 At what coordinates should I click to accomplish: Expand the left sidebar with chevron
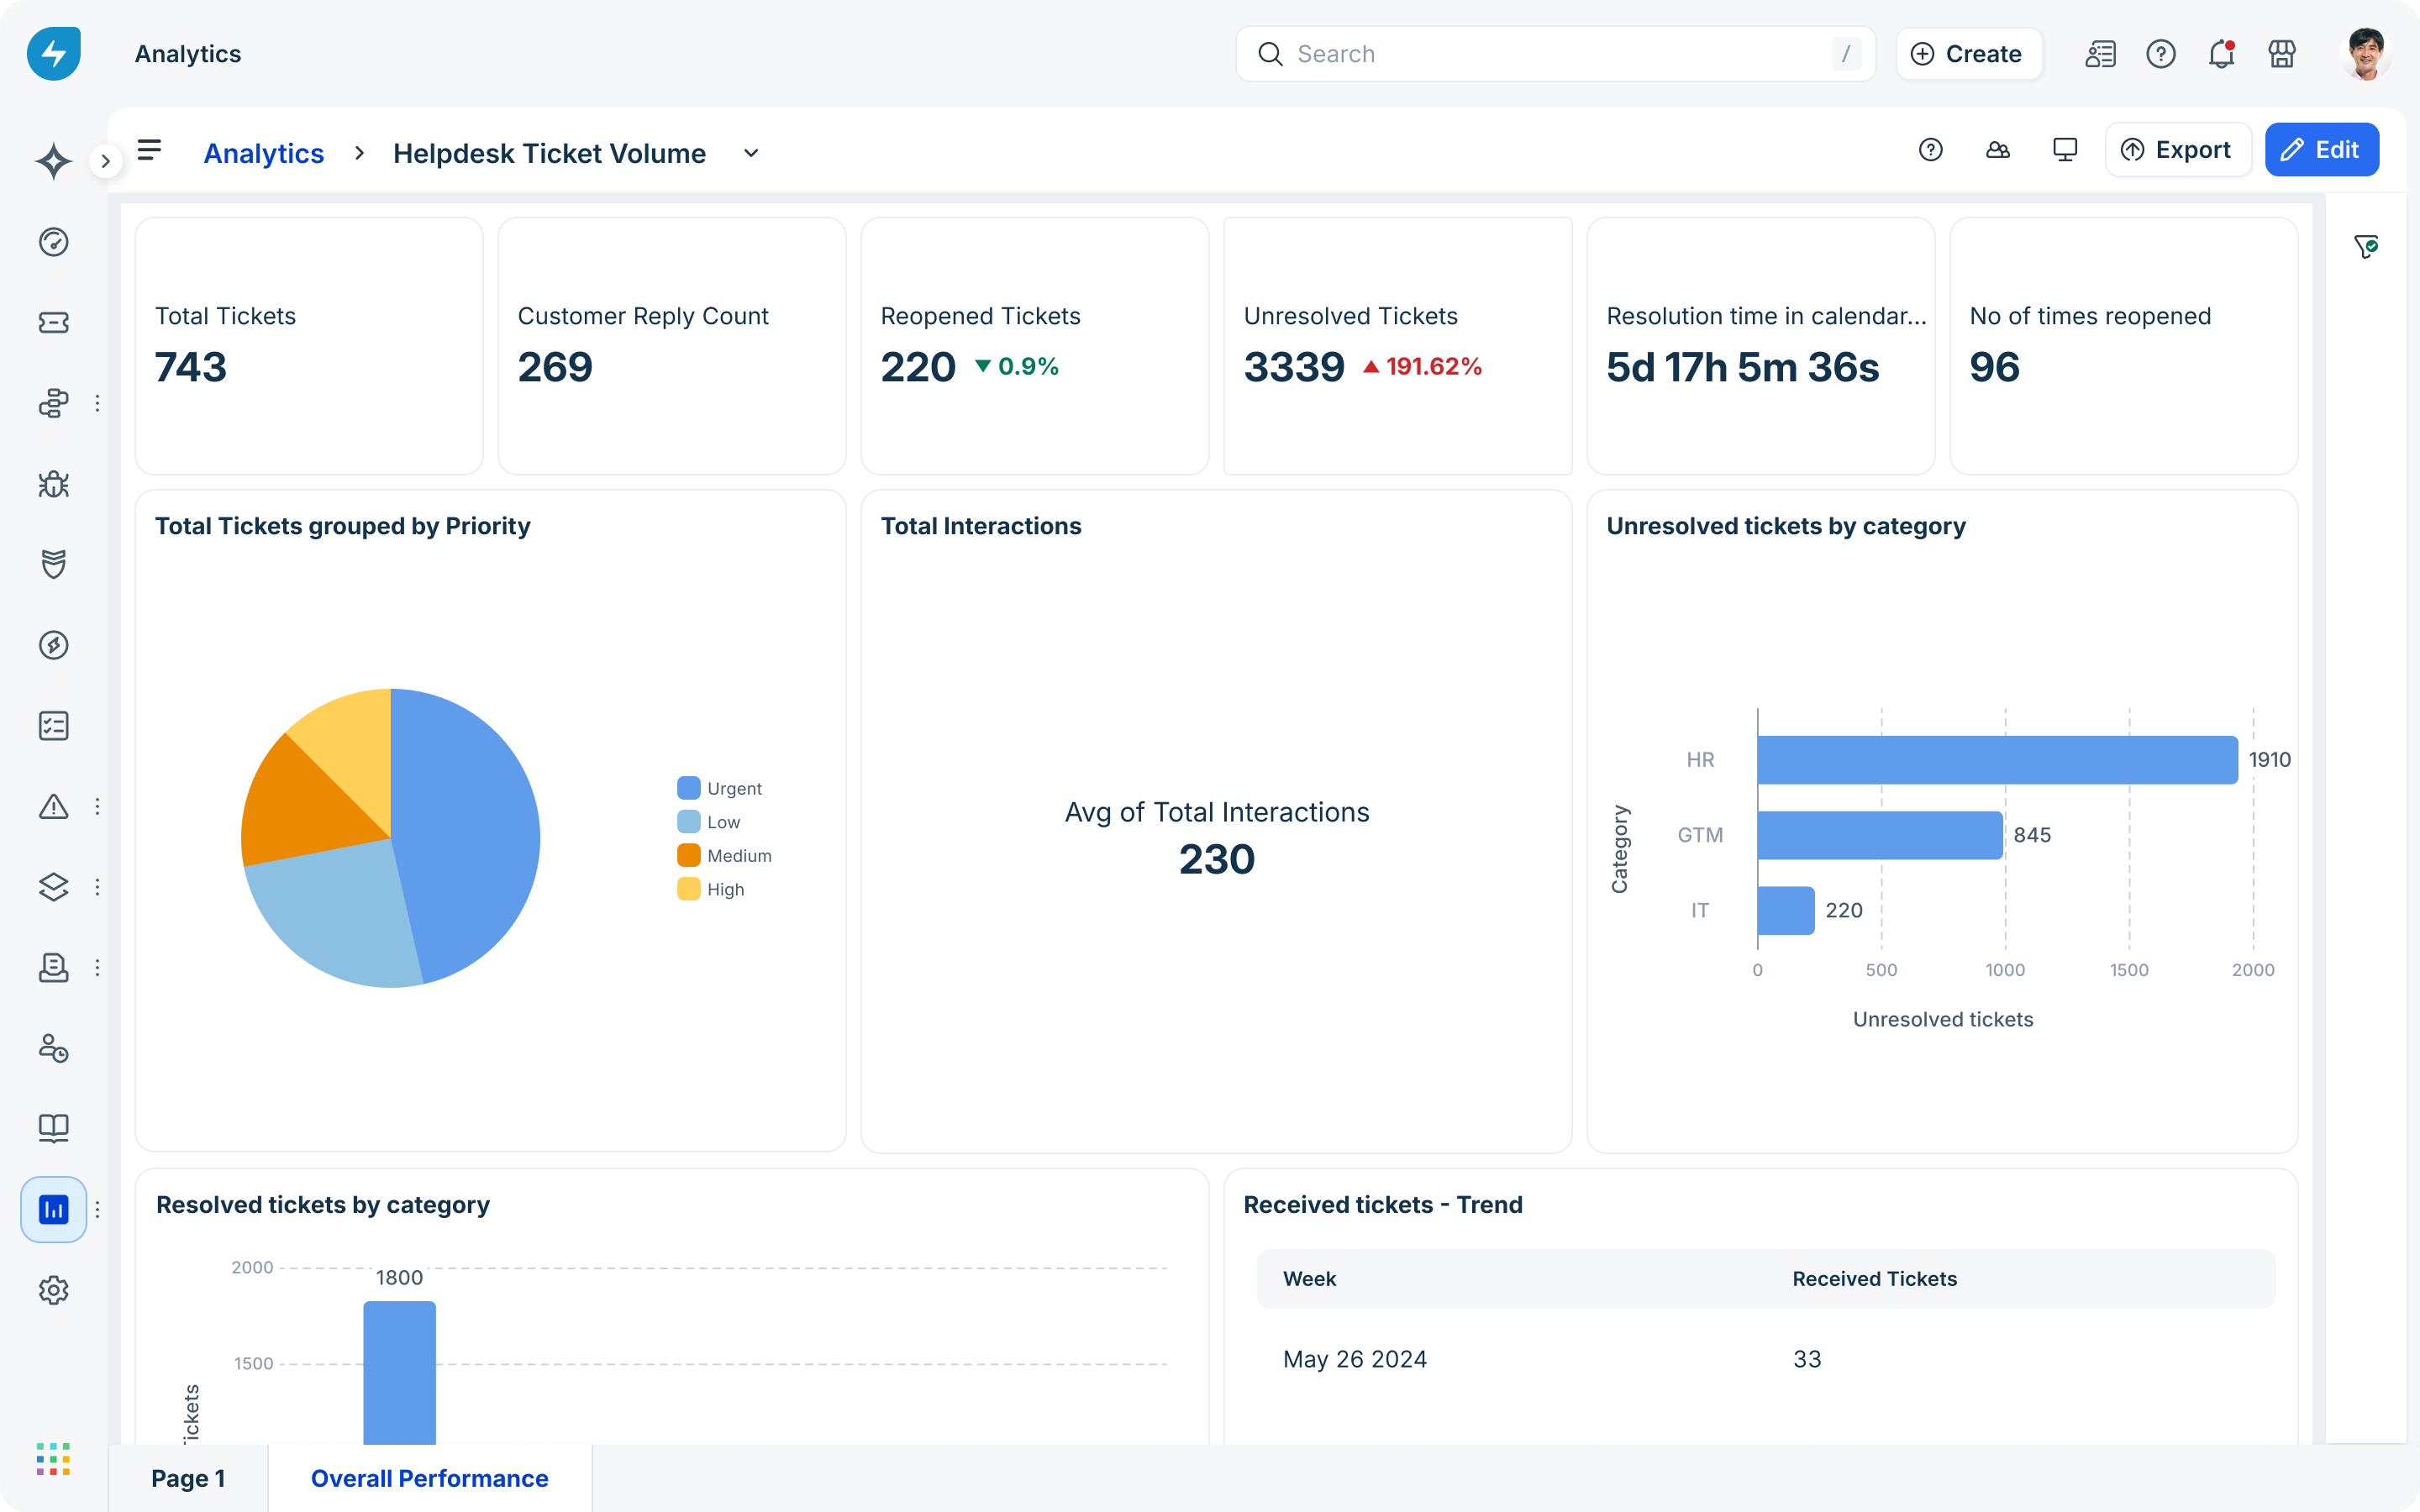point(105,161)
